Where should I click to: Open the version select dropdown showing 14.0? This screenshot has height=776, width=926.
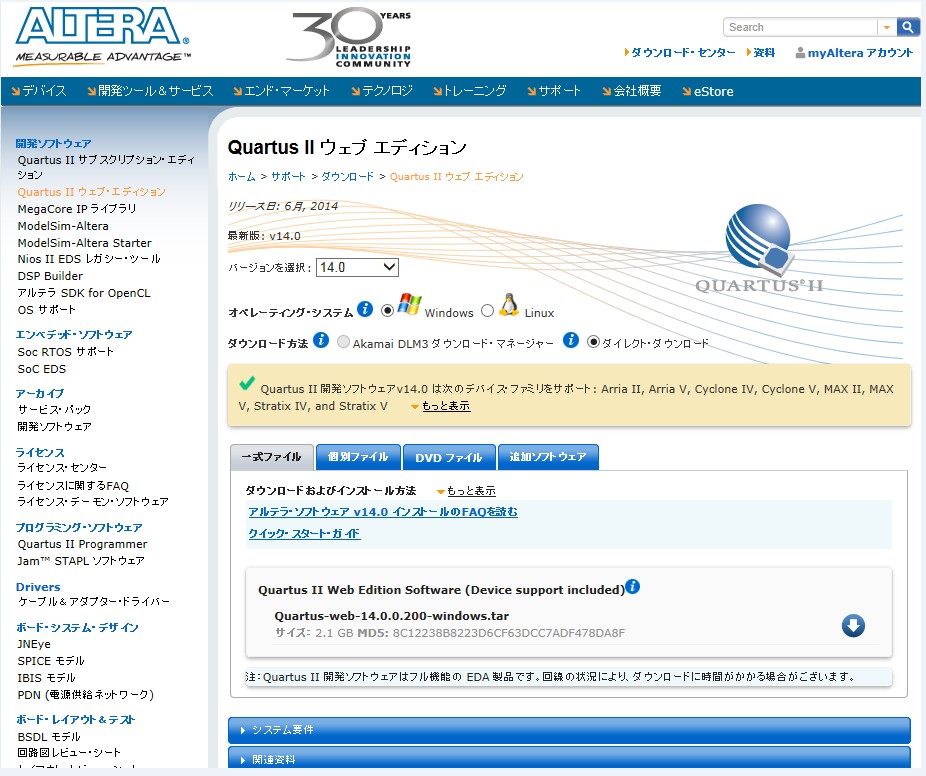(x=357, y=268)
